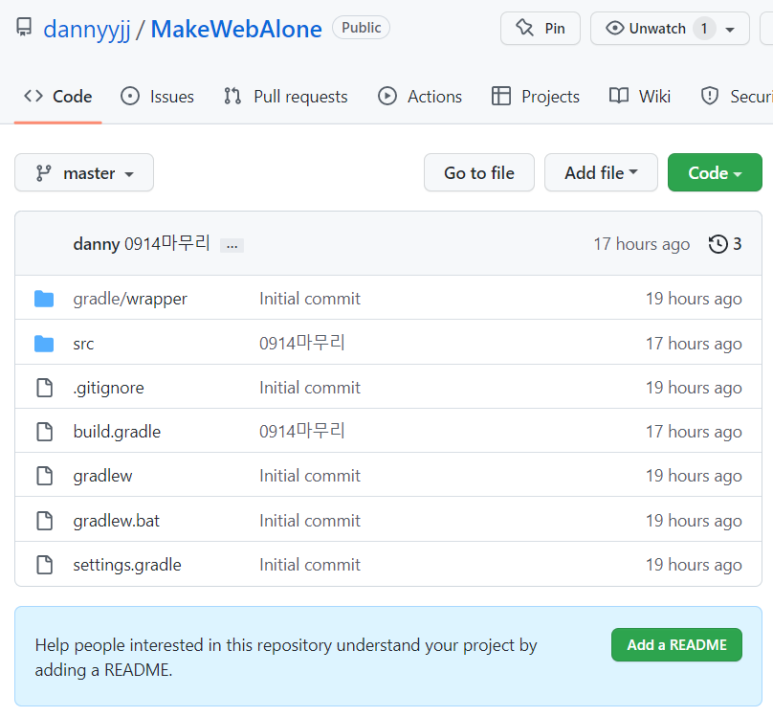Click 19 hours ago on gradle/wrapper row
Screen dimensions: 773x717
(x=694, y=299)
